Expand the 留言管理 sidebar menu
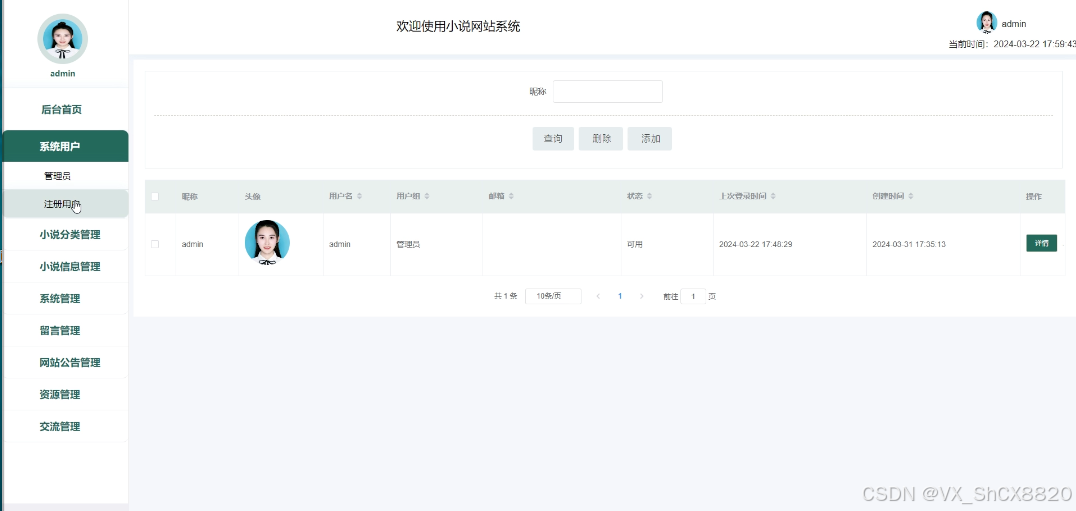The image size is (1076, 511). [x=65, y=331]
